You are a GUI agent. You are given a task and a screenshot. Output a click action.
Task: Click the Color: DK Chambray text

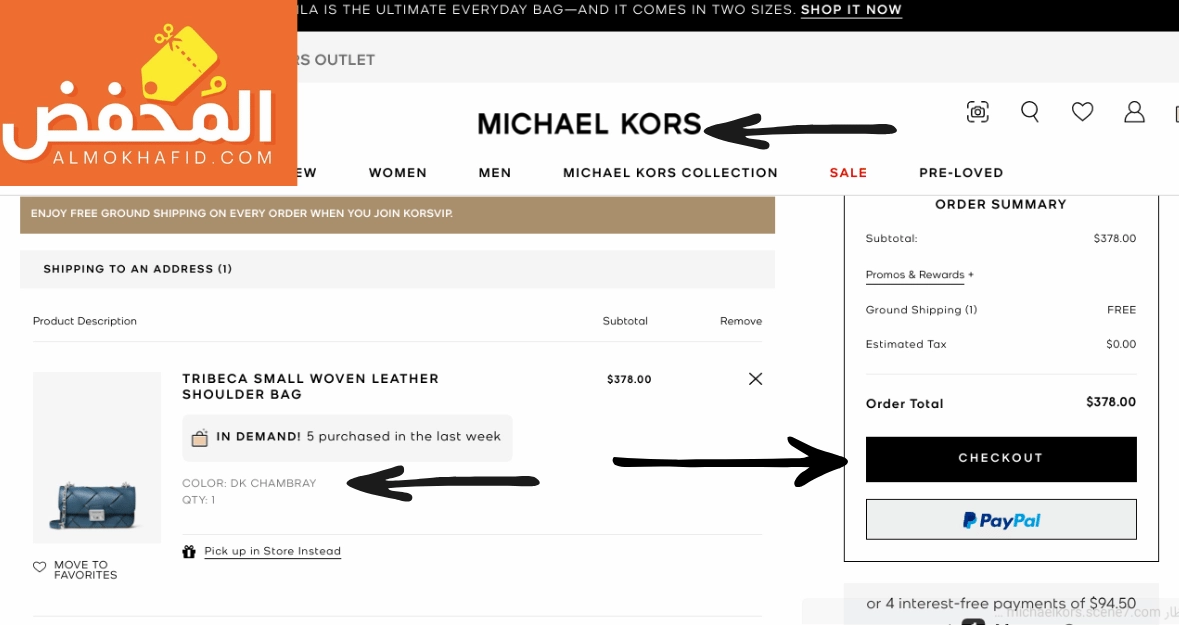pos(249,483)
